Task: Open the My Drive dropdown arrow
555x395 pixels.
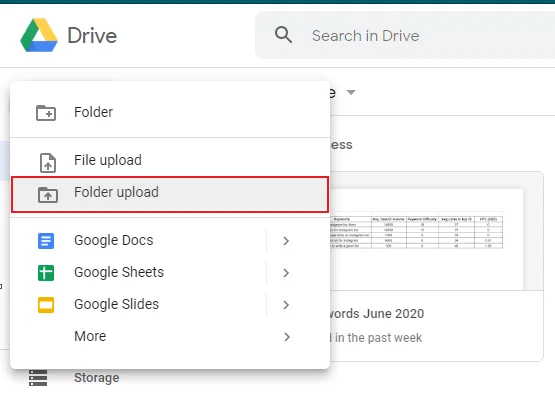Action: [351, 92]
